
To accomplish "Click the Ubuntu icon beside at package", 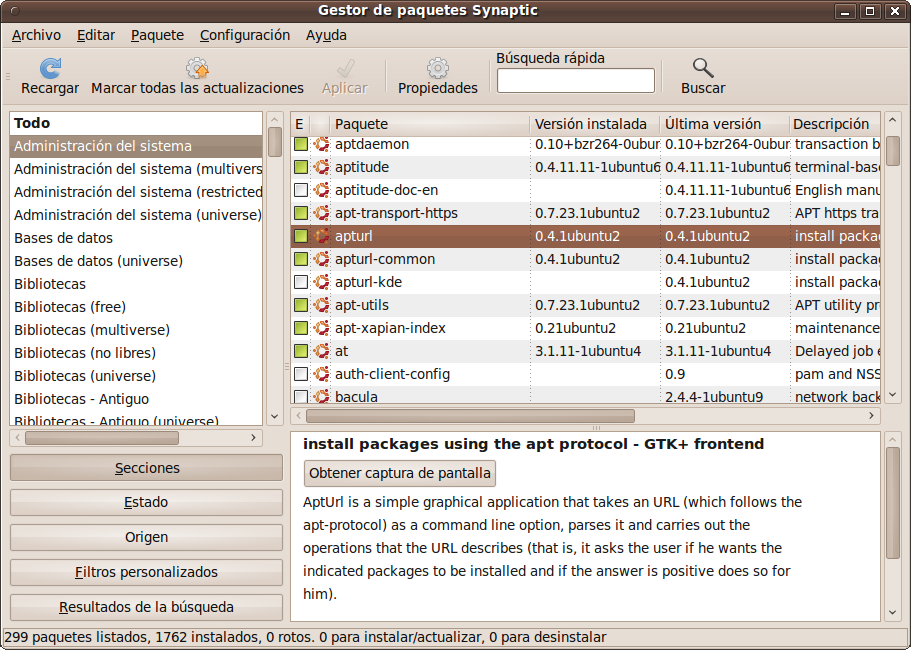I will (x=321, y=351).
